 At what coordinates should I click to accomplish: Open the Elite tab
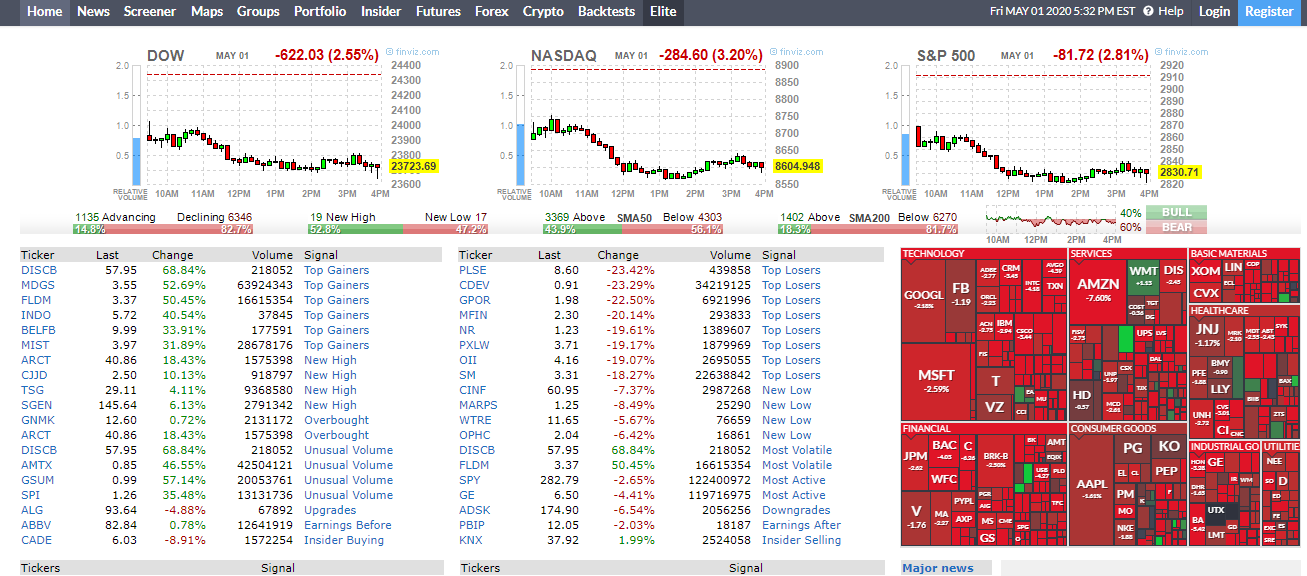[663, 12]
